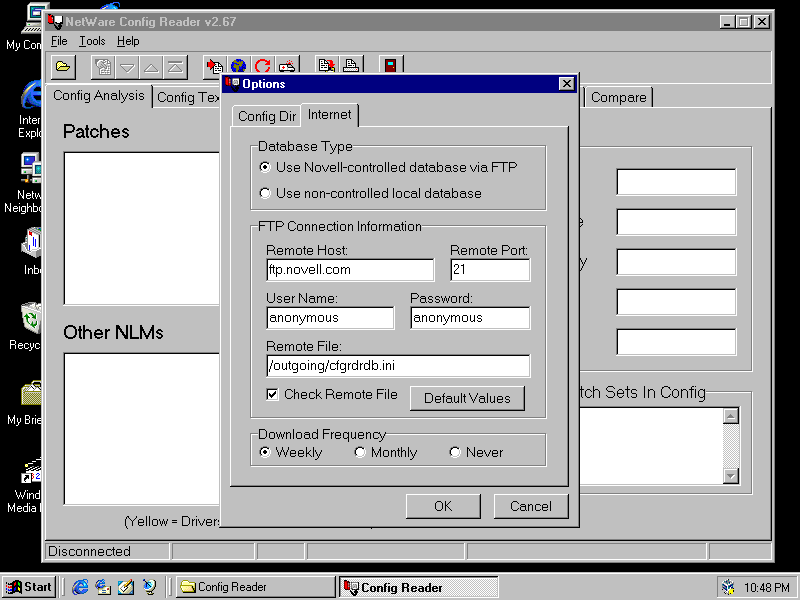The height and width of the screenshot is (600, 800).
Task: Click the red circular refresh arrow icon
Action: point(262,66)
